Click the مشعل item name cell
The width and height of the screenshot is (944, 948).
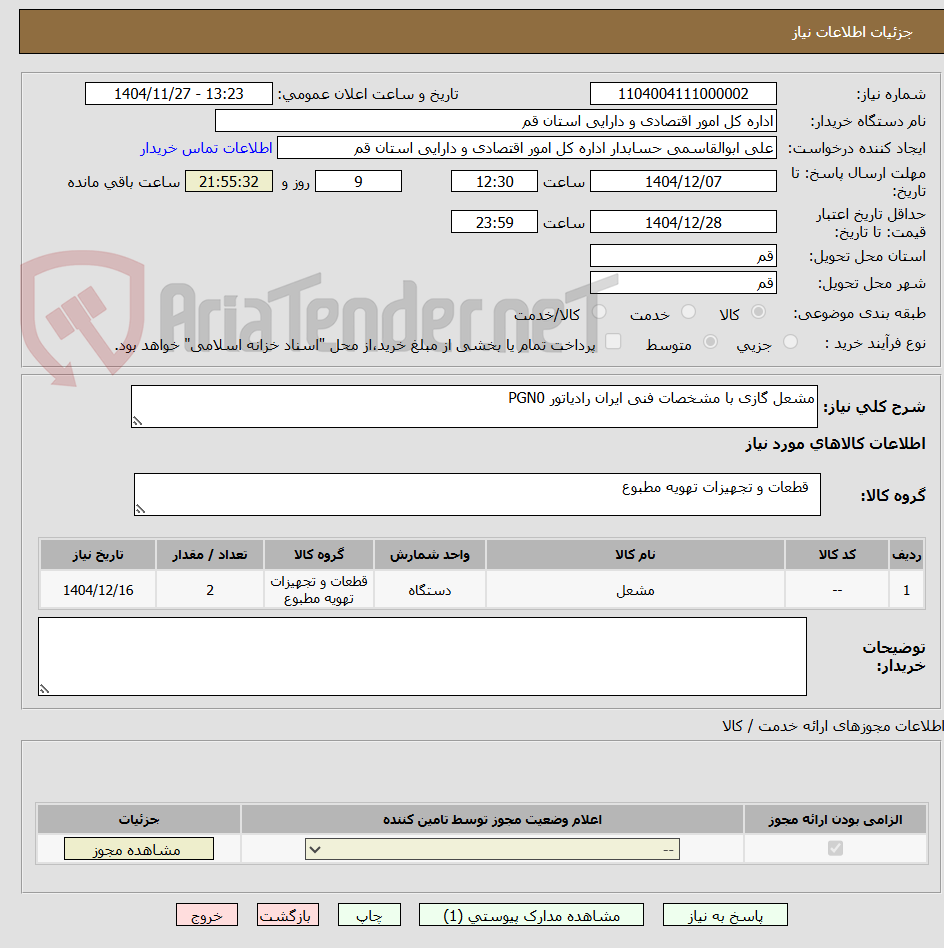tap(635, 590)
